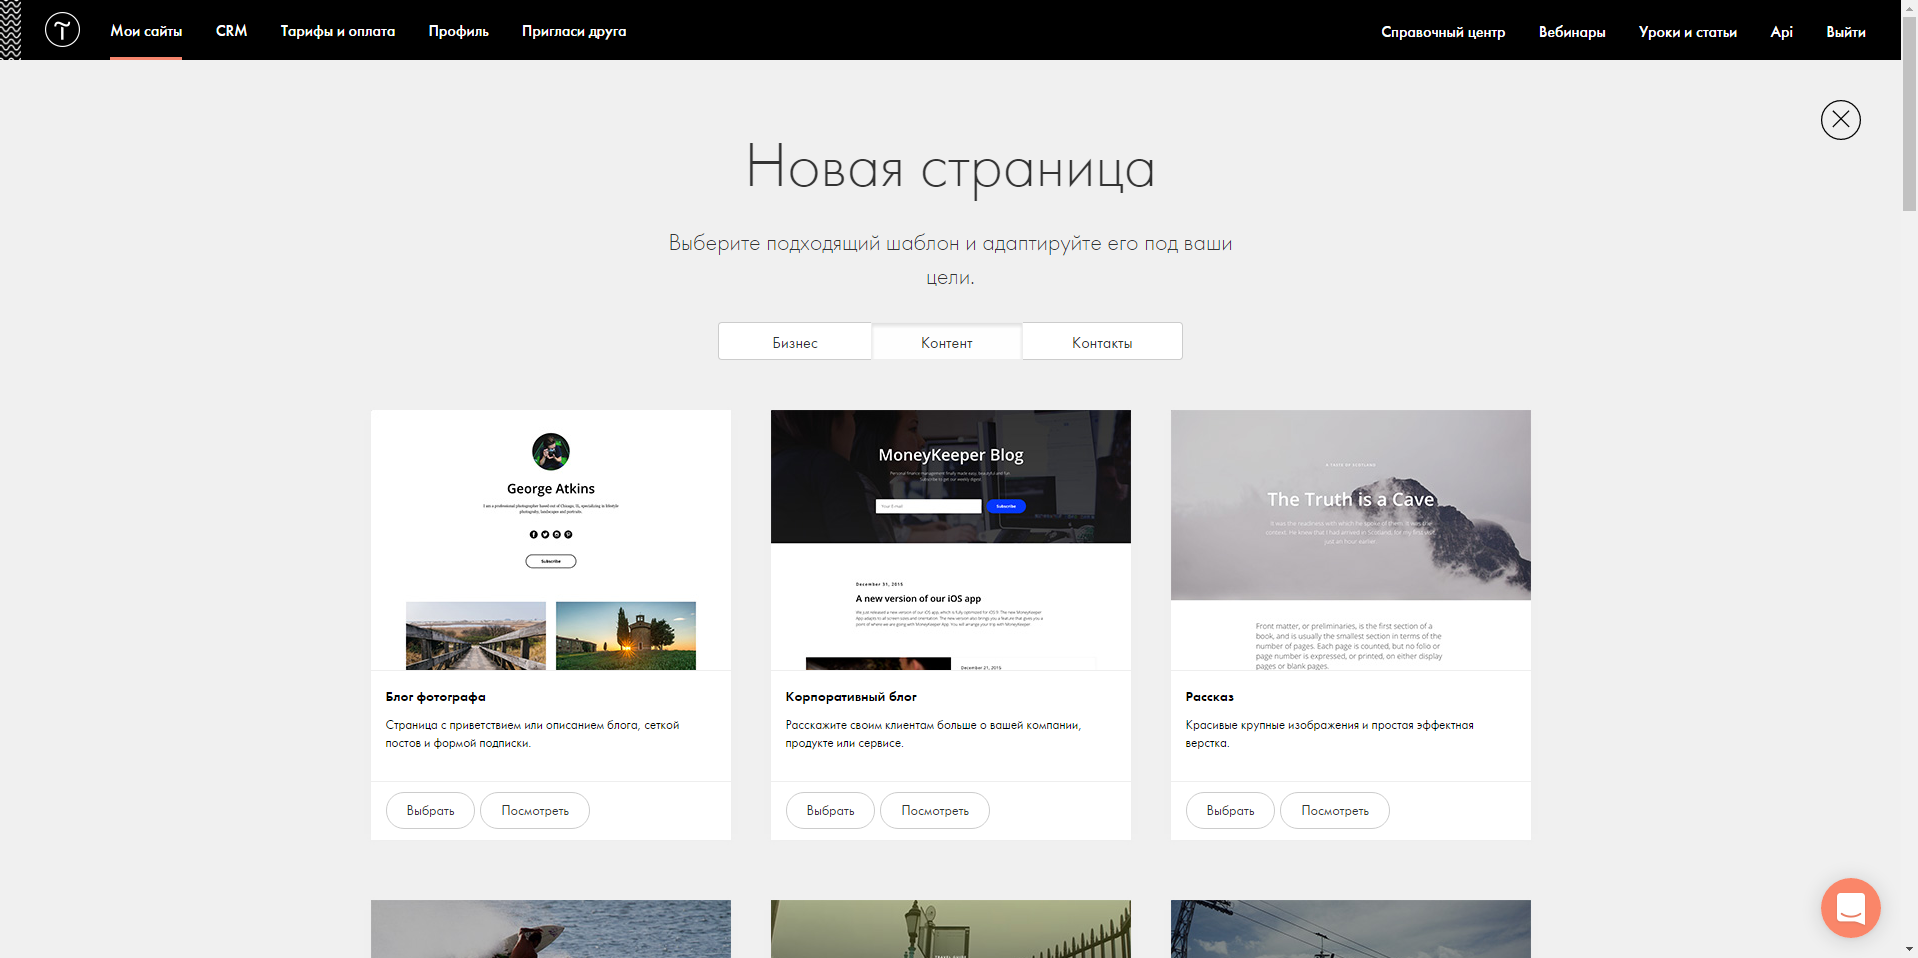Open the chat support widget
Screen dimensions: 1918x958
pos(1850,908)
